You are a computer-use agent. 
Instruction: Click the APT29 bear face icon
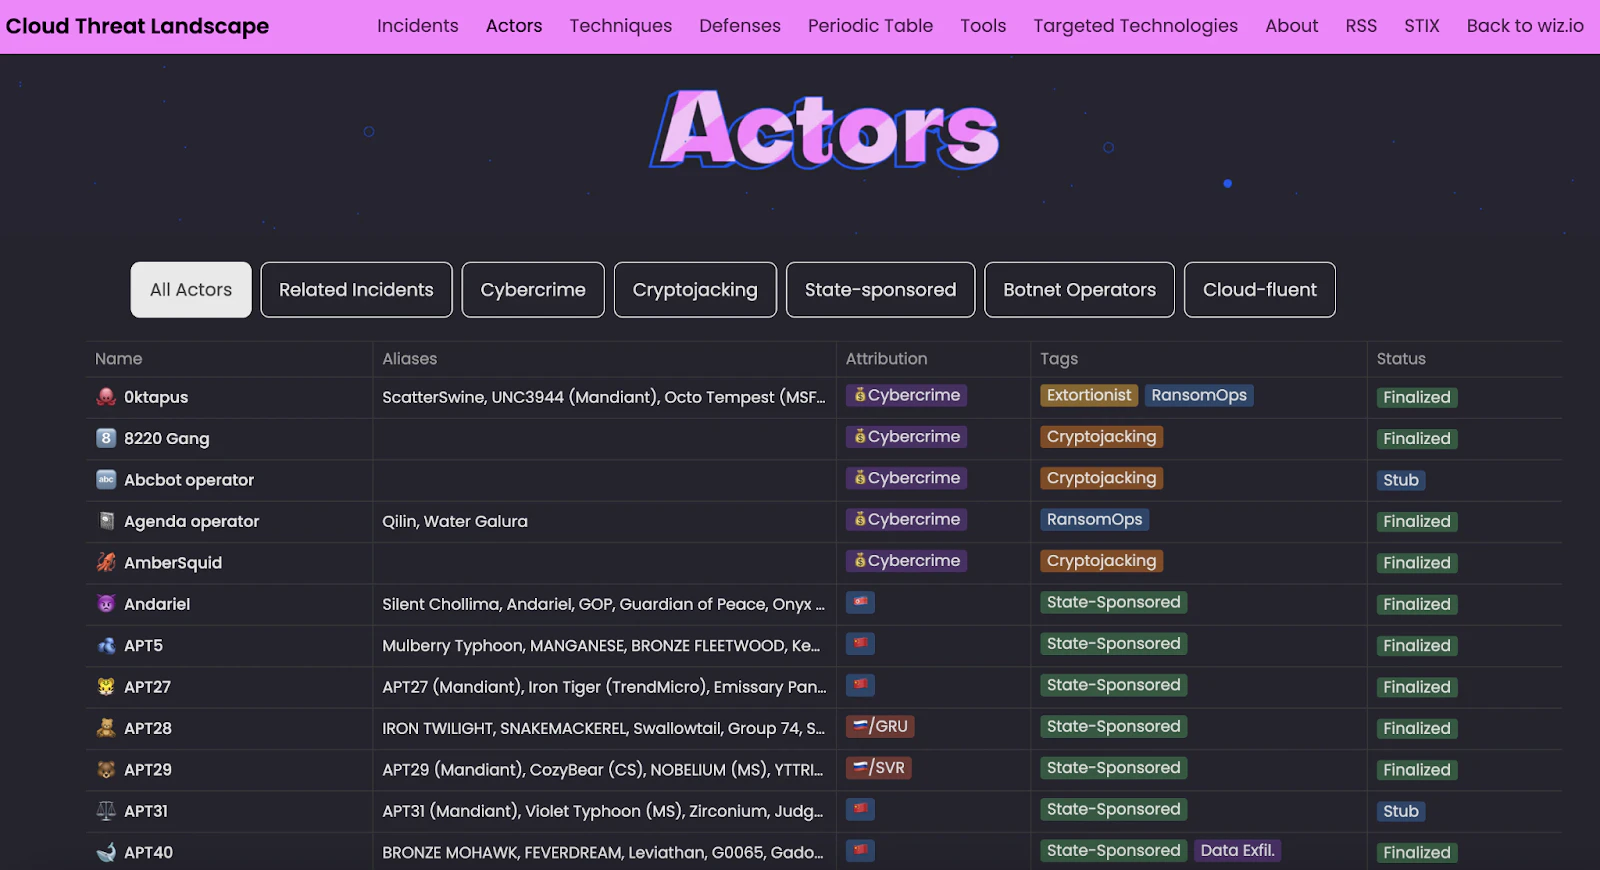click(106, 770)
